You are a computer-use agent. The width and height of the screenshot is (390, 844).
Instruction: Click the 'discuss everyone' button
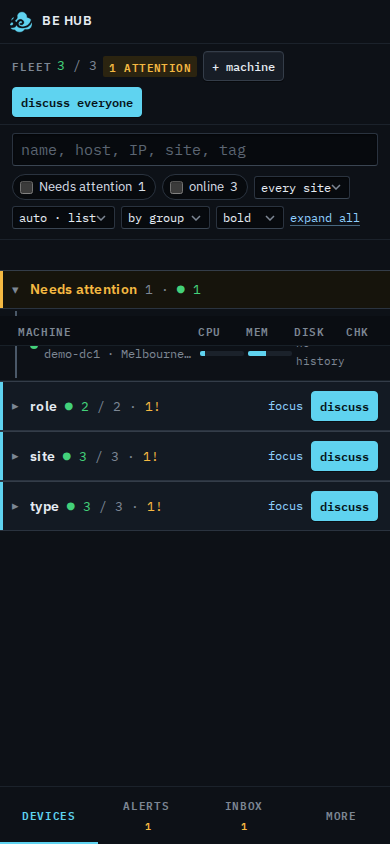77,102
